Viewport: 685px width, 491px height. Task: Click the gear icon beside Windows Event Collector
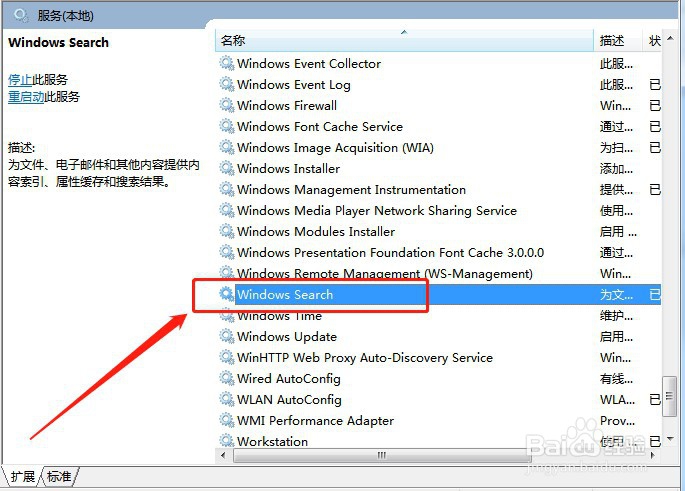click(x=226, y=63)
